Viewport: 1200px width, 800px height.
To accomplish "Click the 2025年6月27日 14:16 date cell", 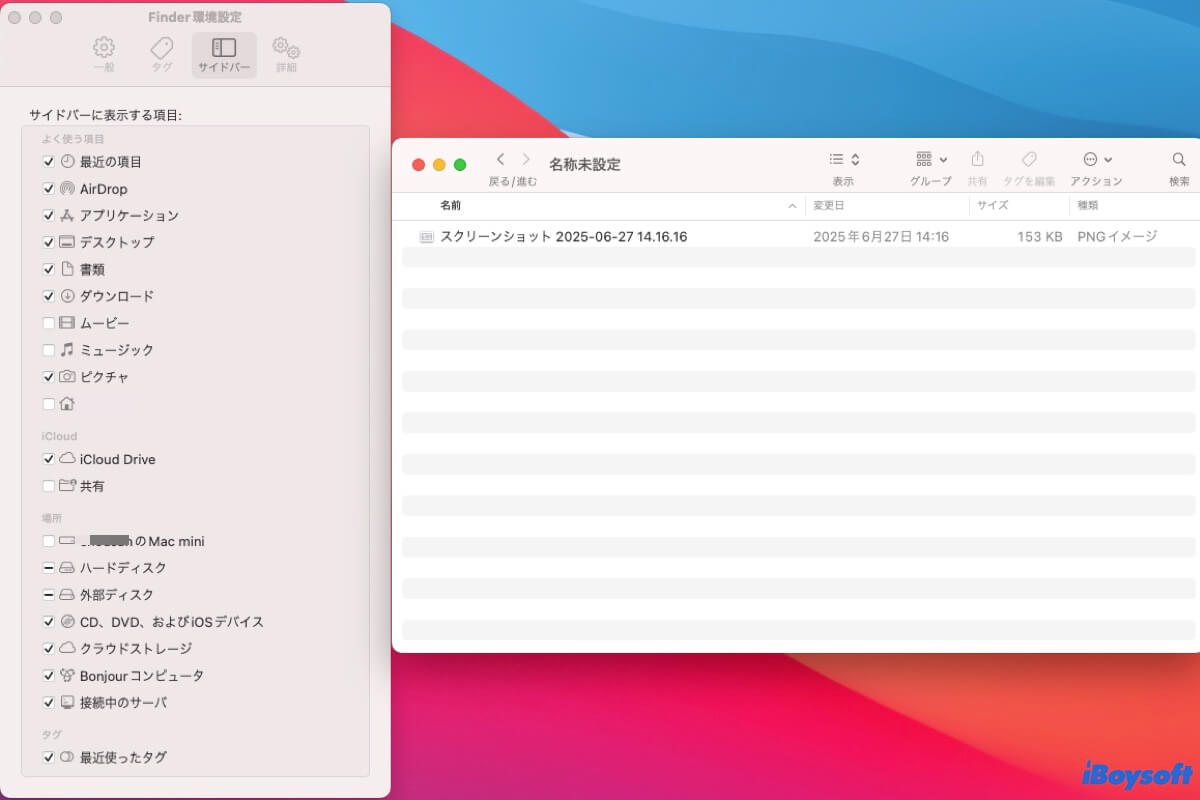I will pyautogui.click(x=881, y=237).
